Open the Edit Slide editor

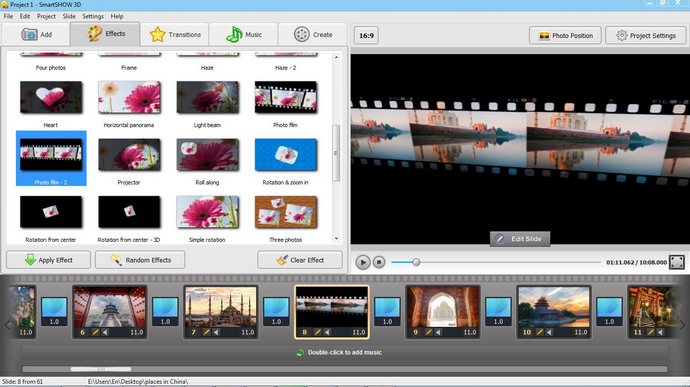(520, 239)
